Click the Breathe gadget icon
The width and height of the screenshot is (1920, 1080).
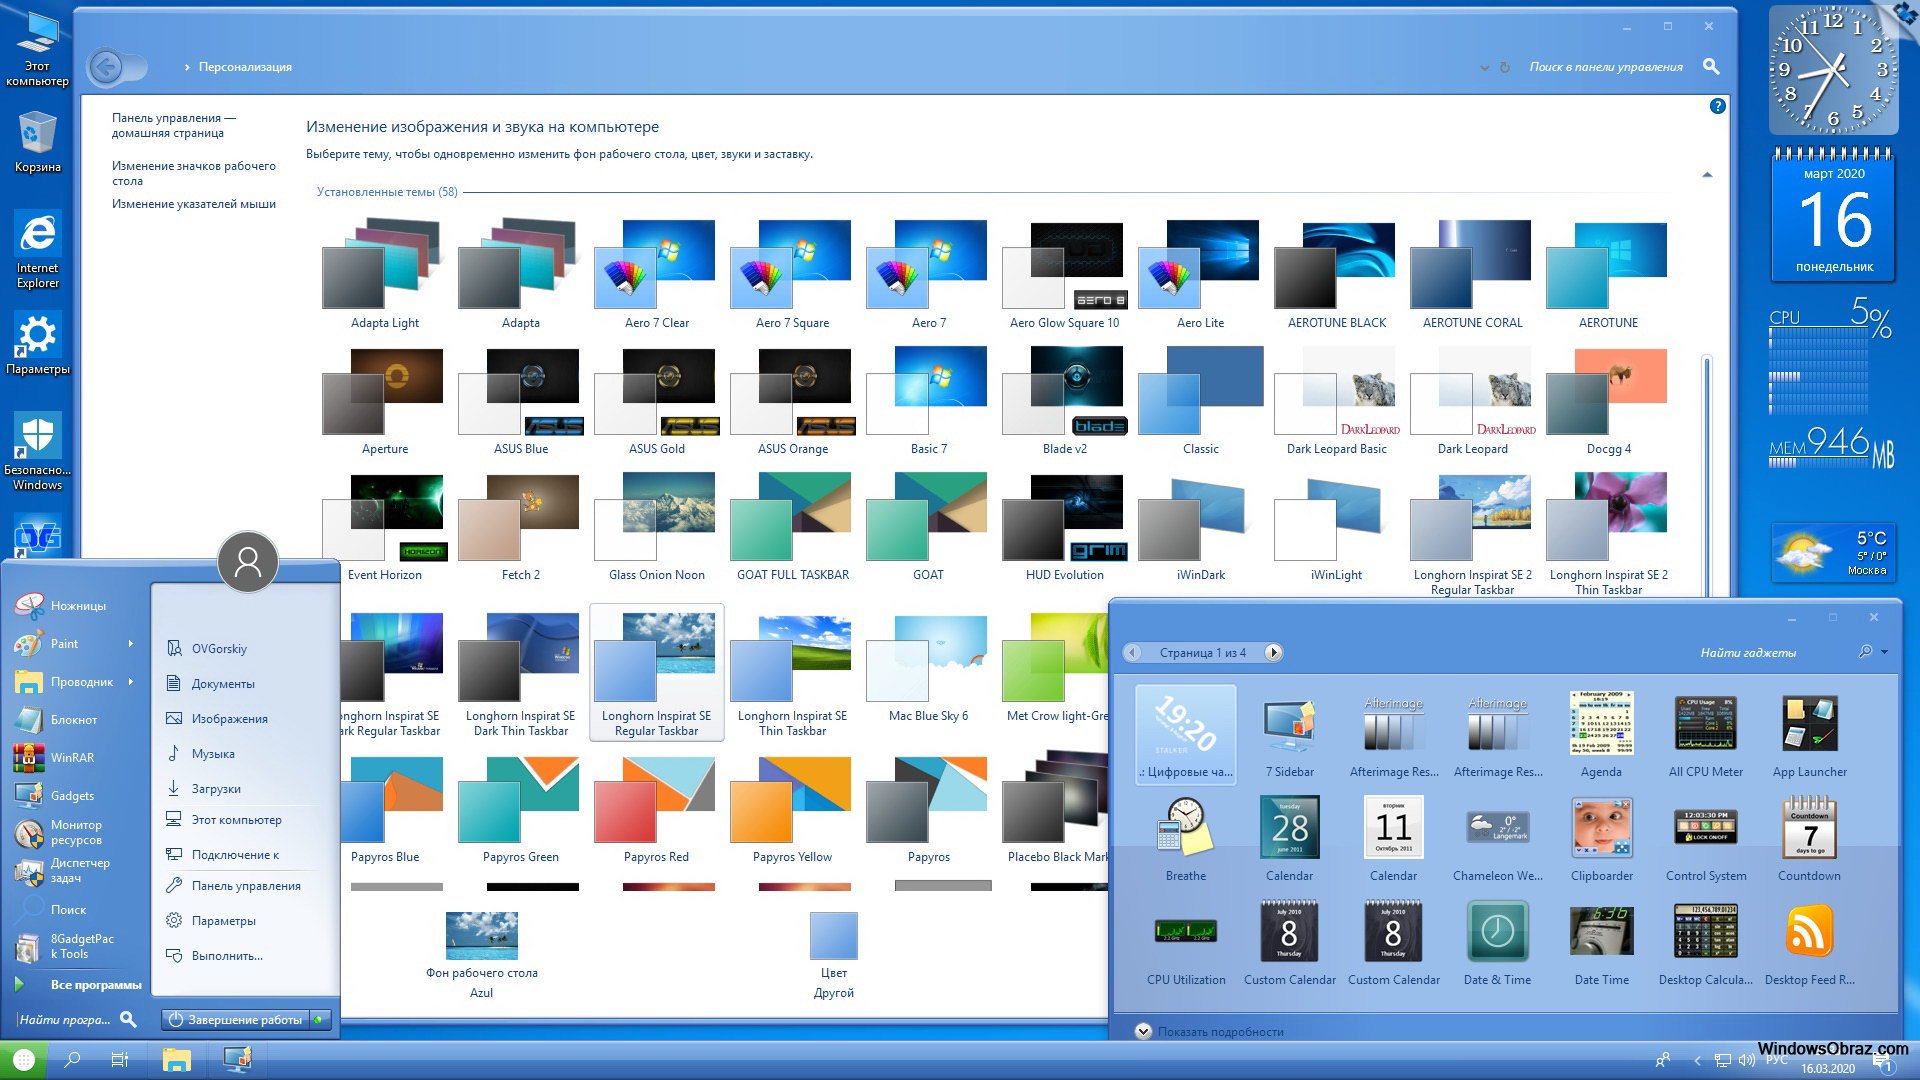(x=1185, y=828)
